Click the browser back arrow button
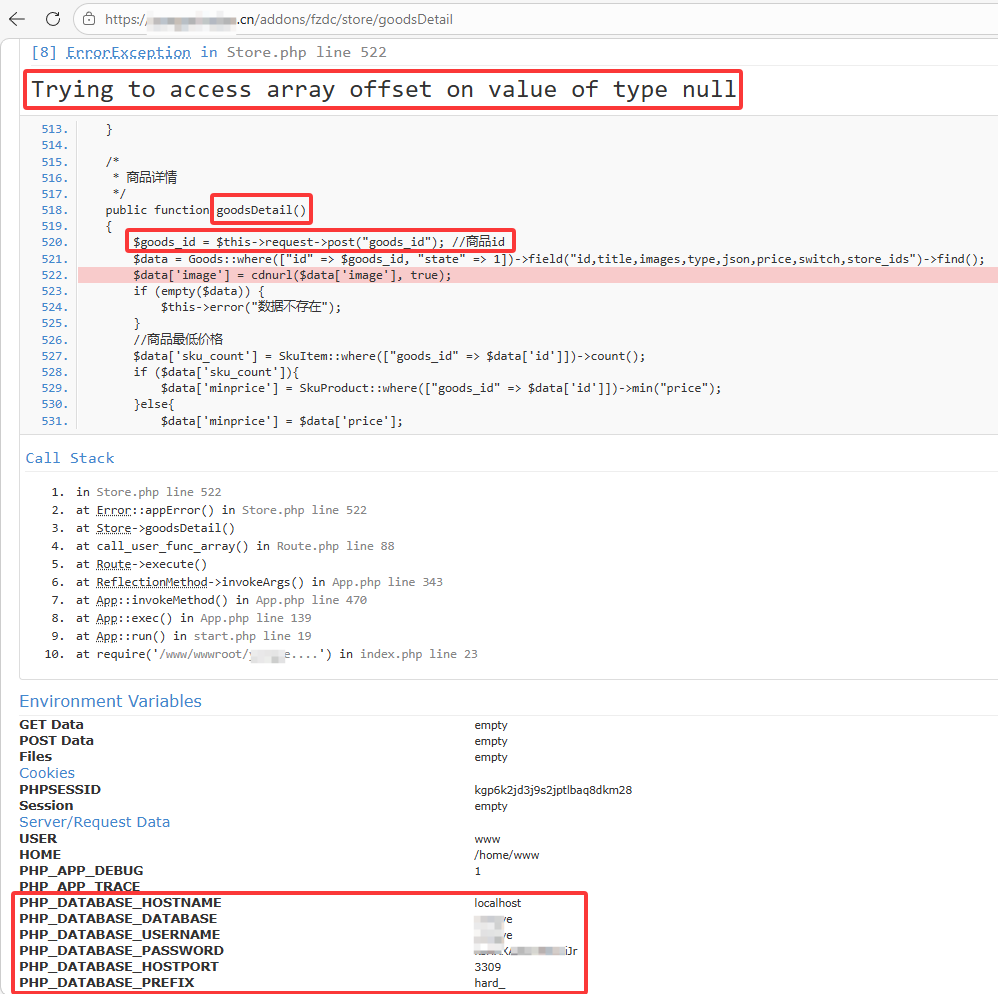This screenshot has height=994, width=998. 17,19
